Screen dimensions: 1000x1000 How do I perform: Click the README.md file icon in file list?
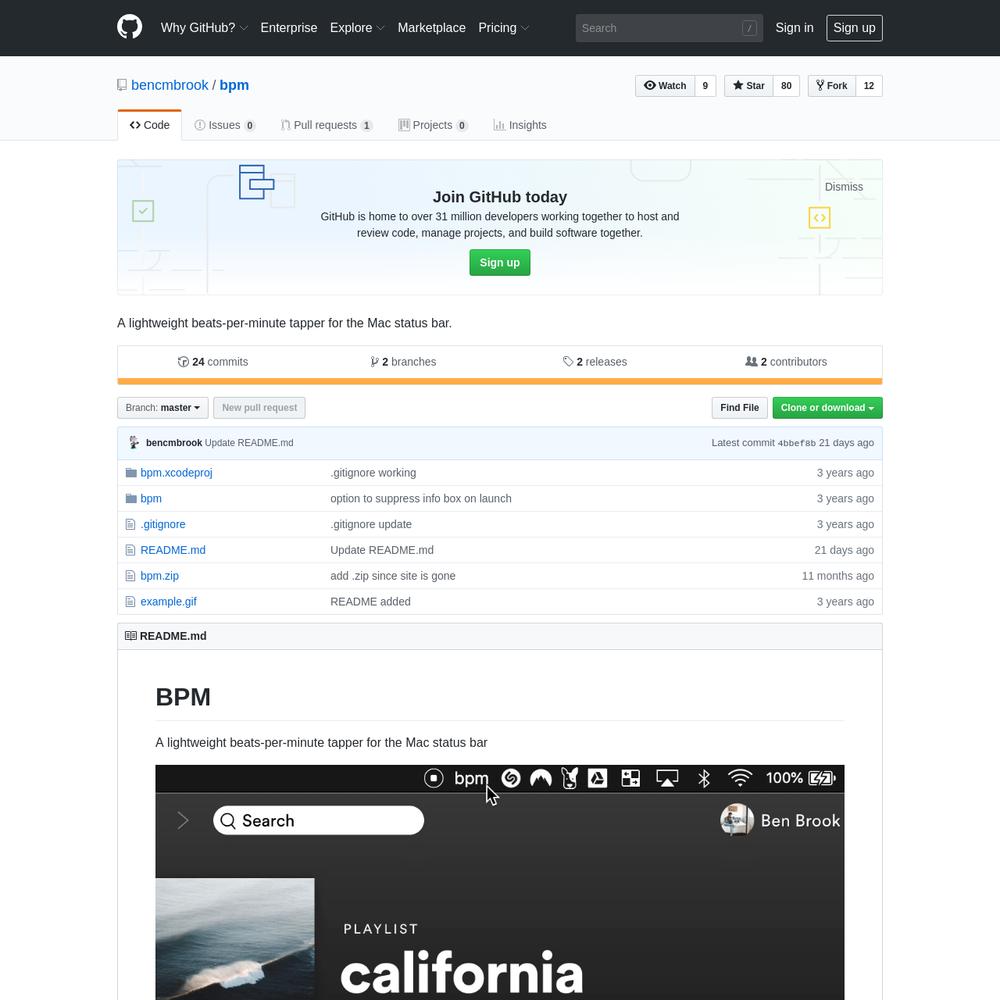(130, 550)
